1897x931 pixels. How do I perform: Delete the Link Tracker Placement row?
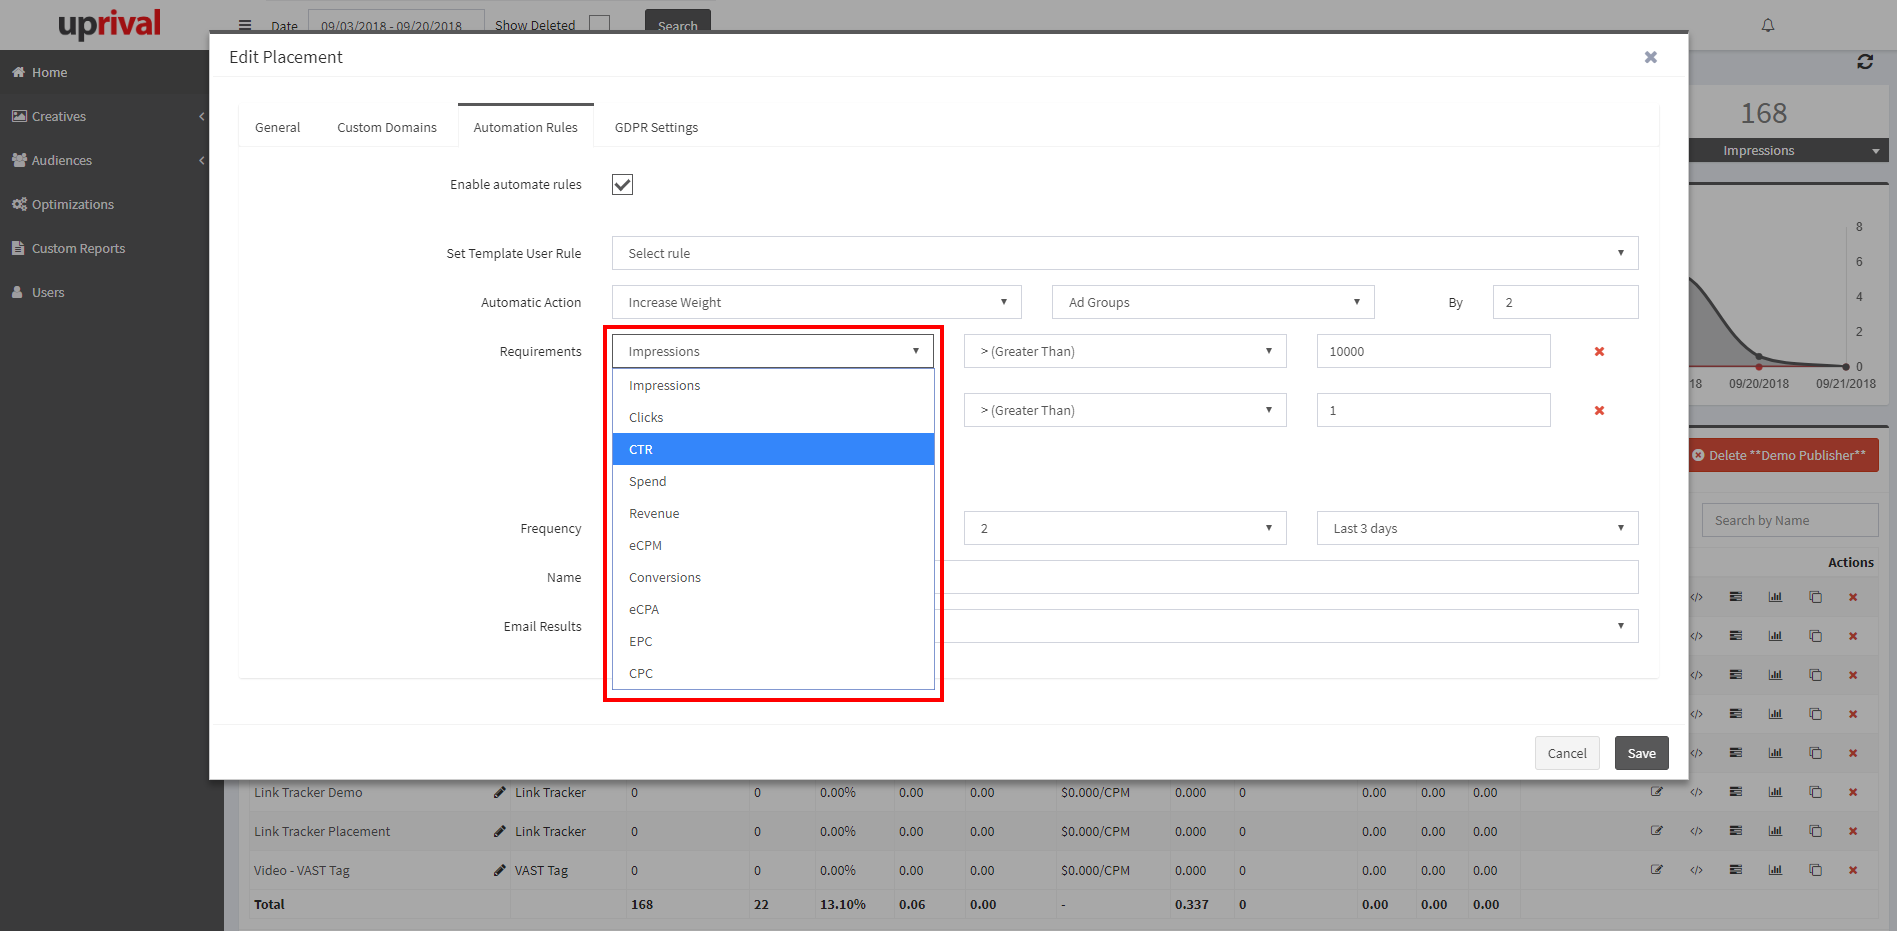[1853, 831]
